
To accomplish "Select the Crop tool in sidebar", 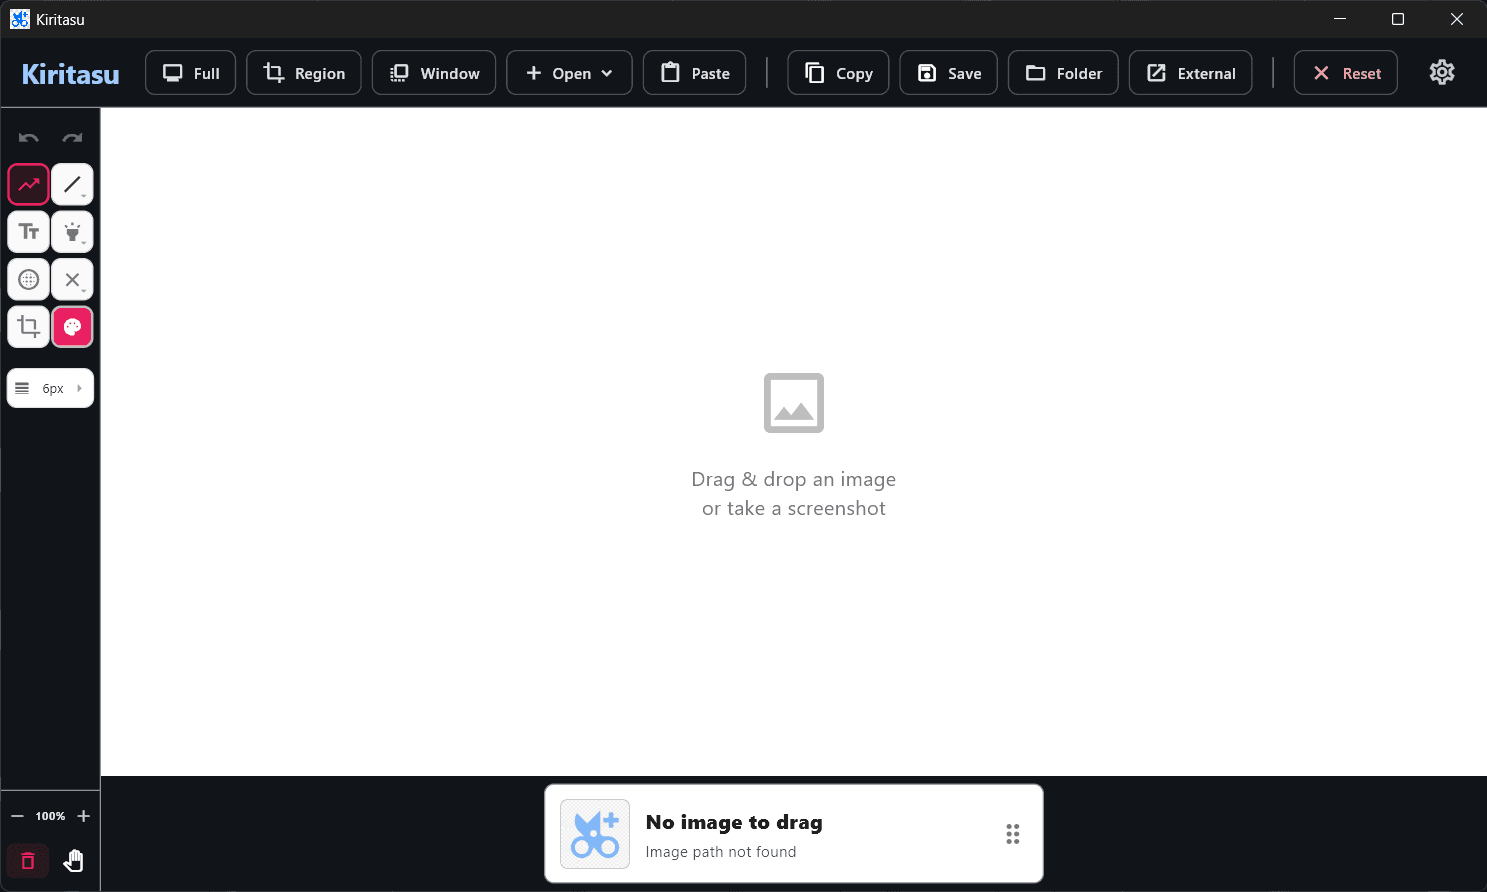I will (x=29, y=327).
